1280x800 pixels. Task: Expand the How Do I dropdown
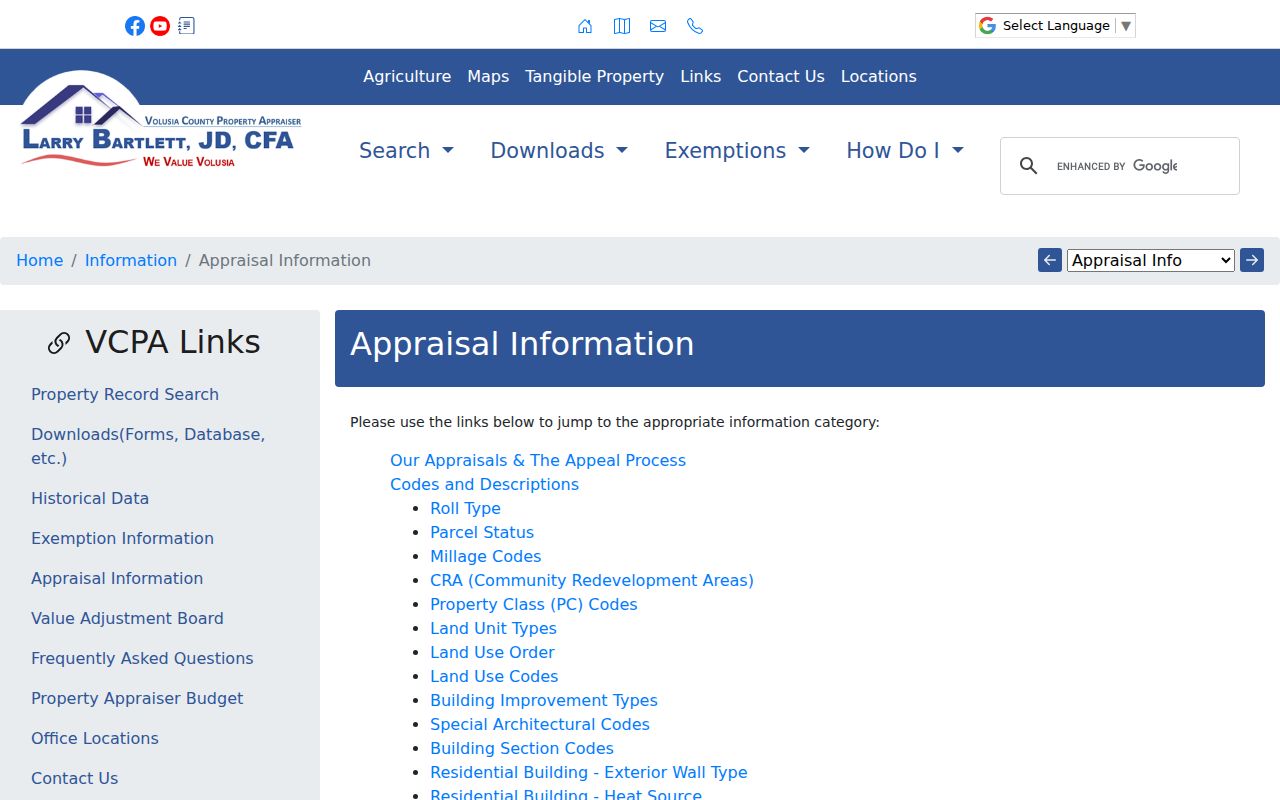(x=905, y=151)
